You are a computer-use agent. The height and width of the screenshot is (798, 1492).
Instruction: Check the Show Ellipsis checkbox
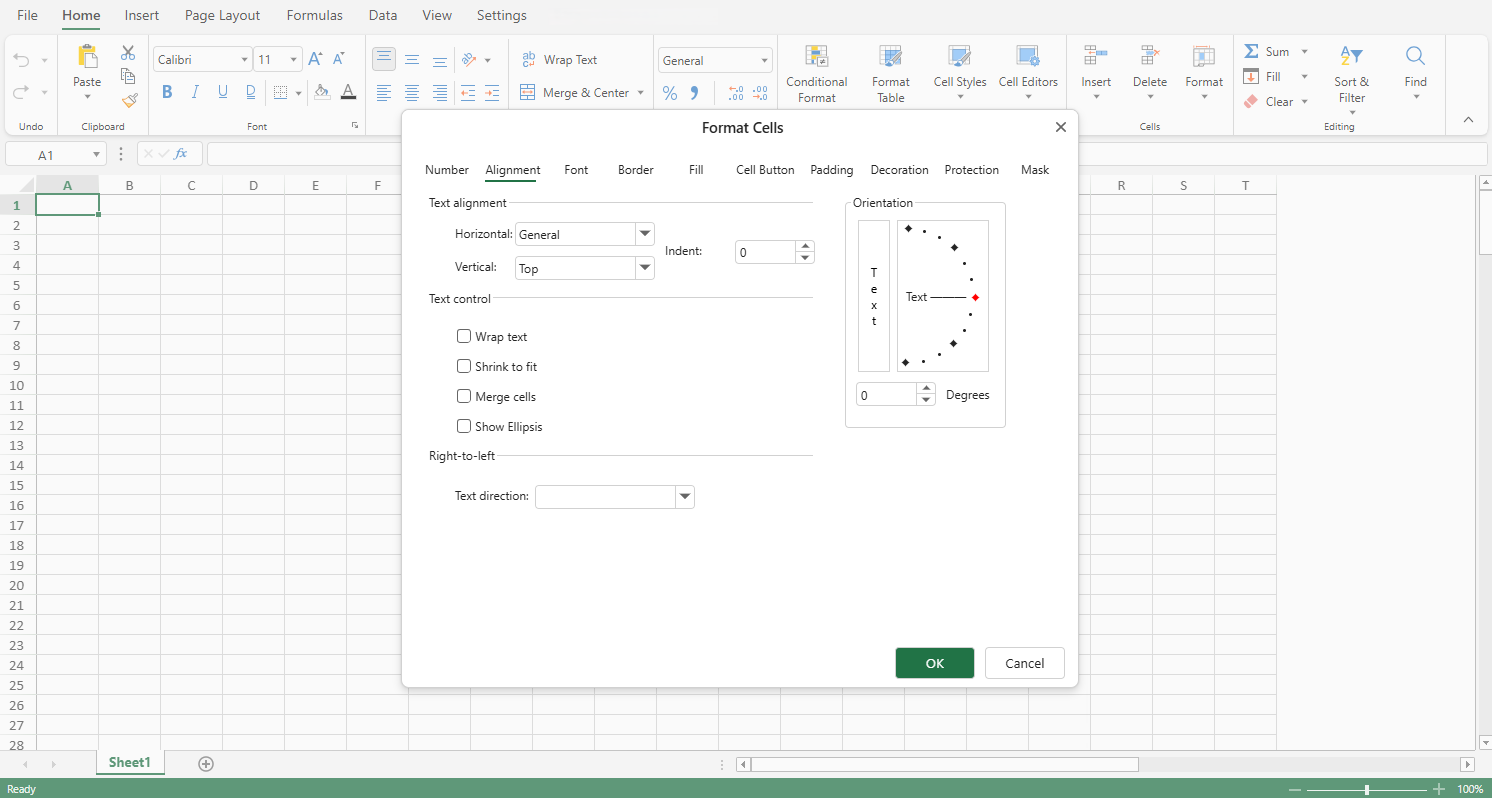(464, 427)
